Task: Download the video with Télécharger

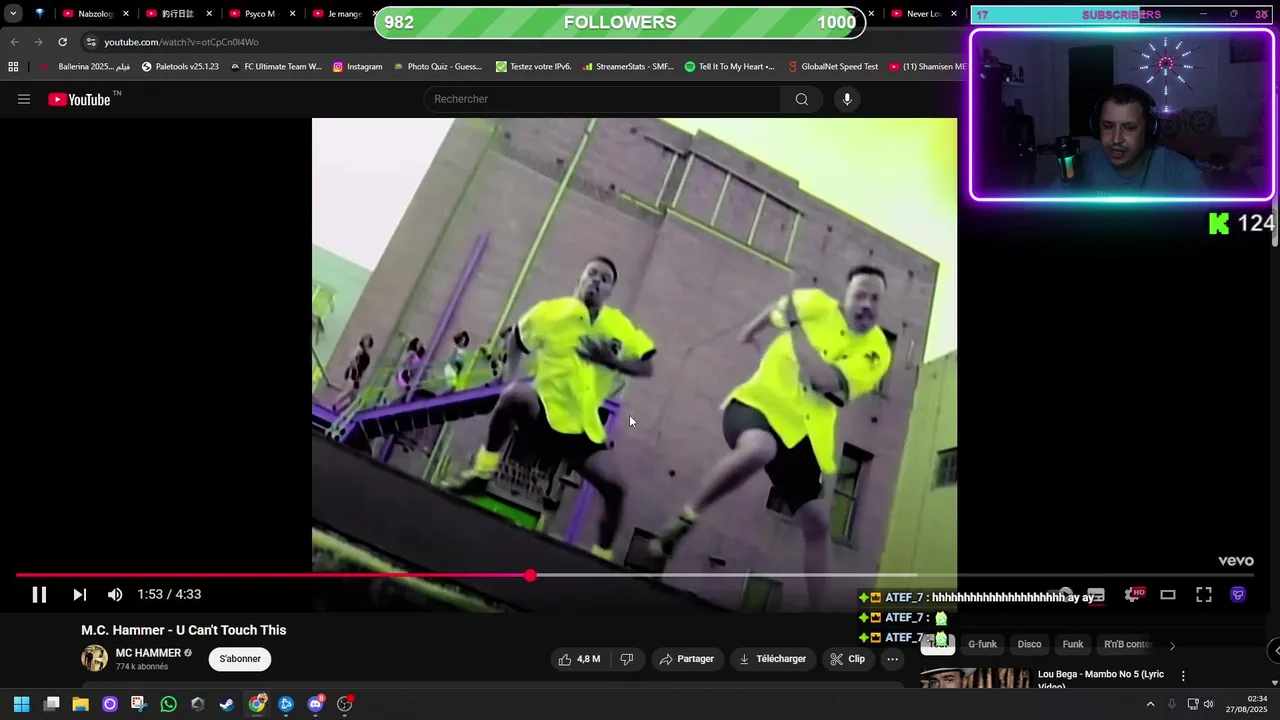Action: (772, 659)
